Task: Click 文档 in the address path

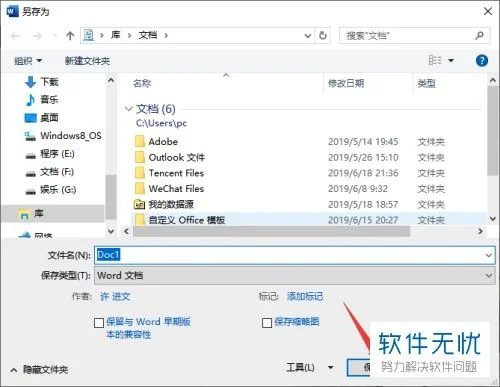Action: 148,35
